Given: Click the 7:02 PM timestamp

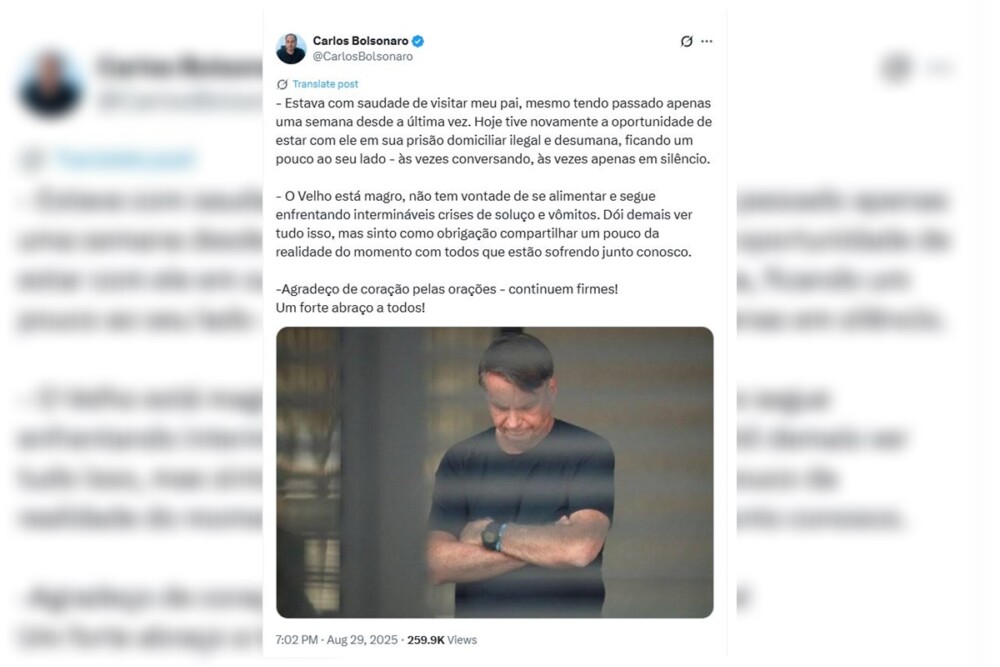Looking at the screenshot, I should click(297, 640).
